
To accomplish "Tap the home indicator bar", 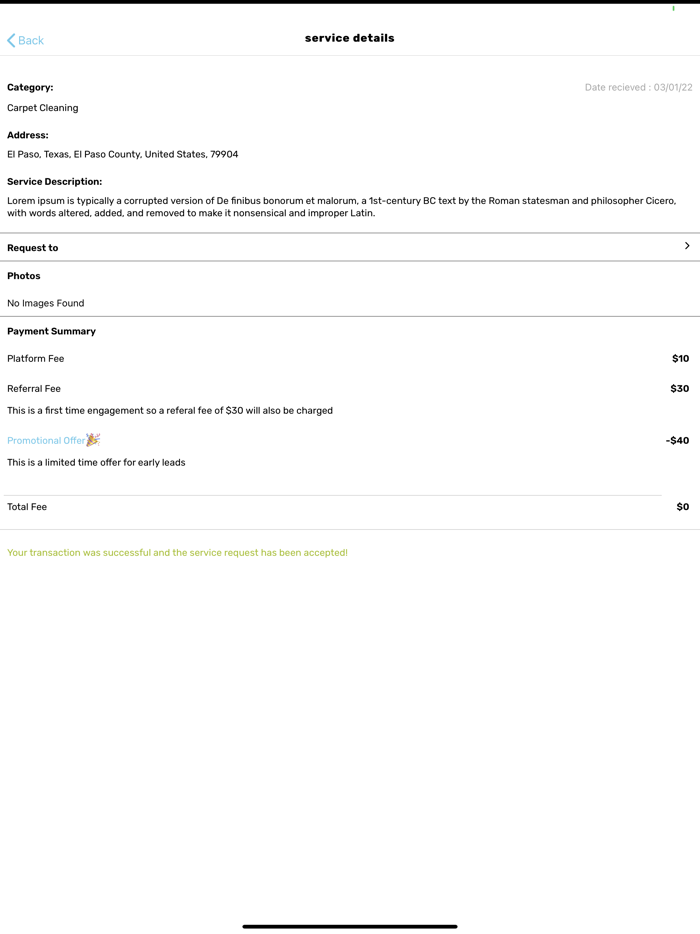I will [x=349, y=926].
